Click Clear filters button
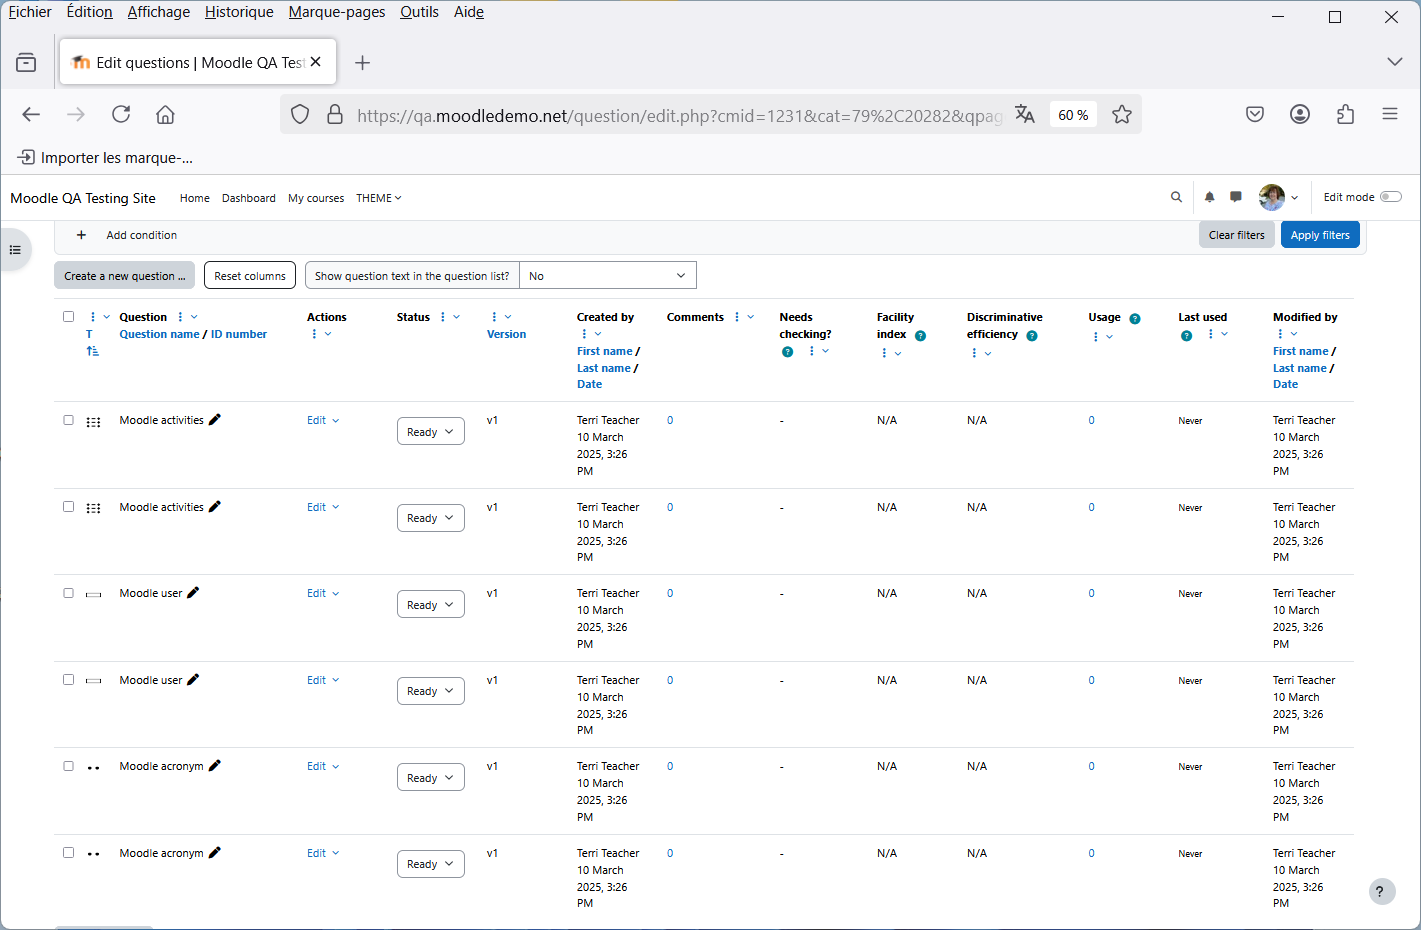 (x=1236, y=235)
